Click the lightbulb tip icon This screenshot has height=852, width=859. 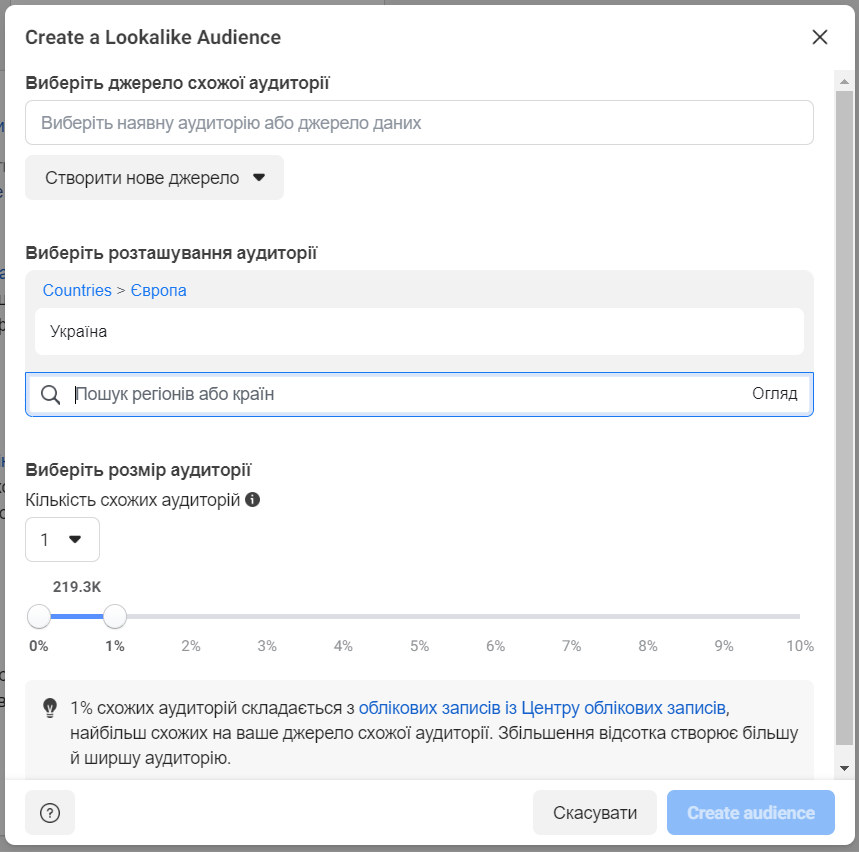point(50,708)
